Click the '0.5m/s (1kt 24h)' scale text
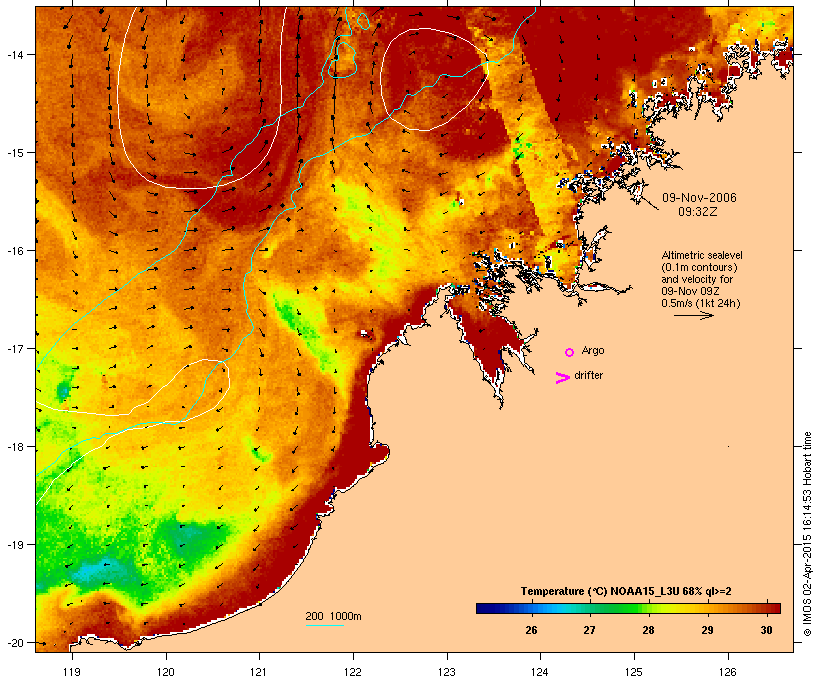 tap(701, 303)
